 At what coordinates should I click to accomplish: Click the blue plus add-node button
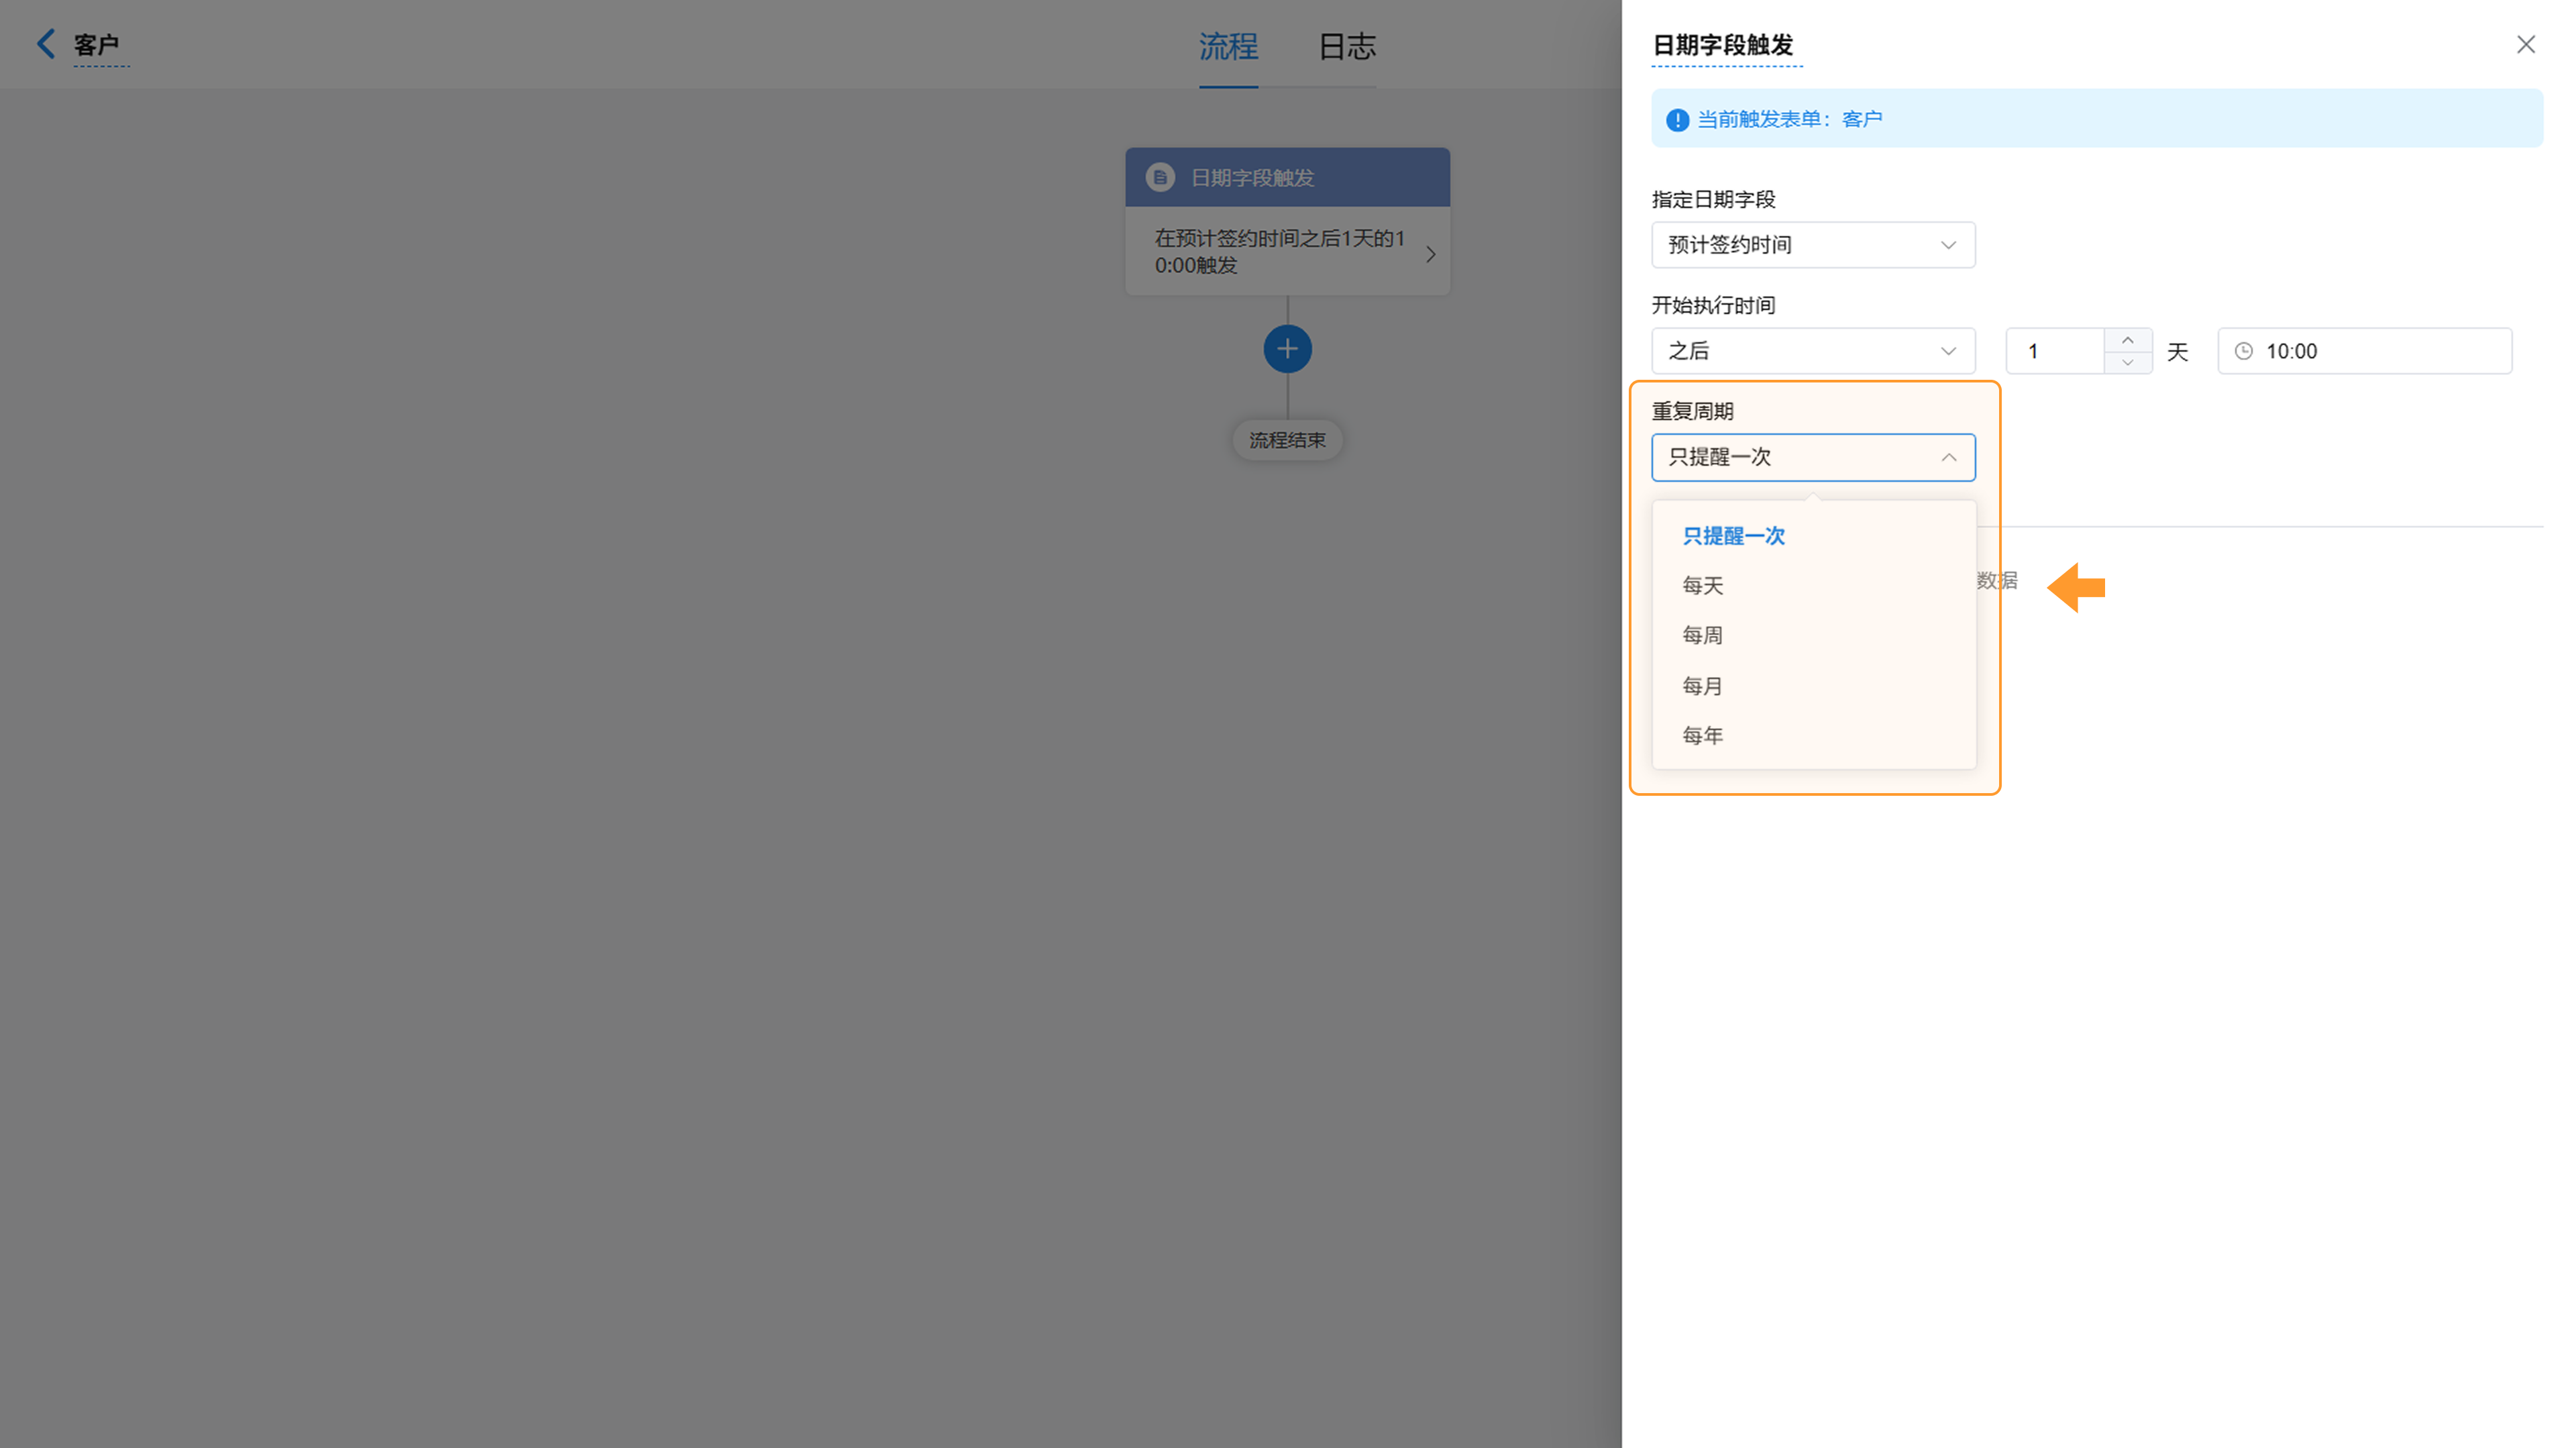tap(1287, 349)
